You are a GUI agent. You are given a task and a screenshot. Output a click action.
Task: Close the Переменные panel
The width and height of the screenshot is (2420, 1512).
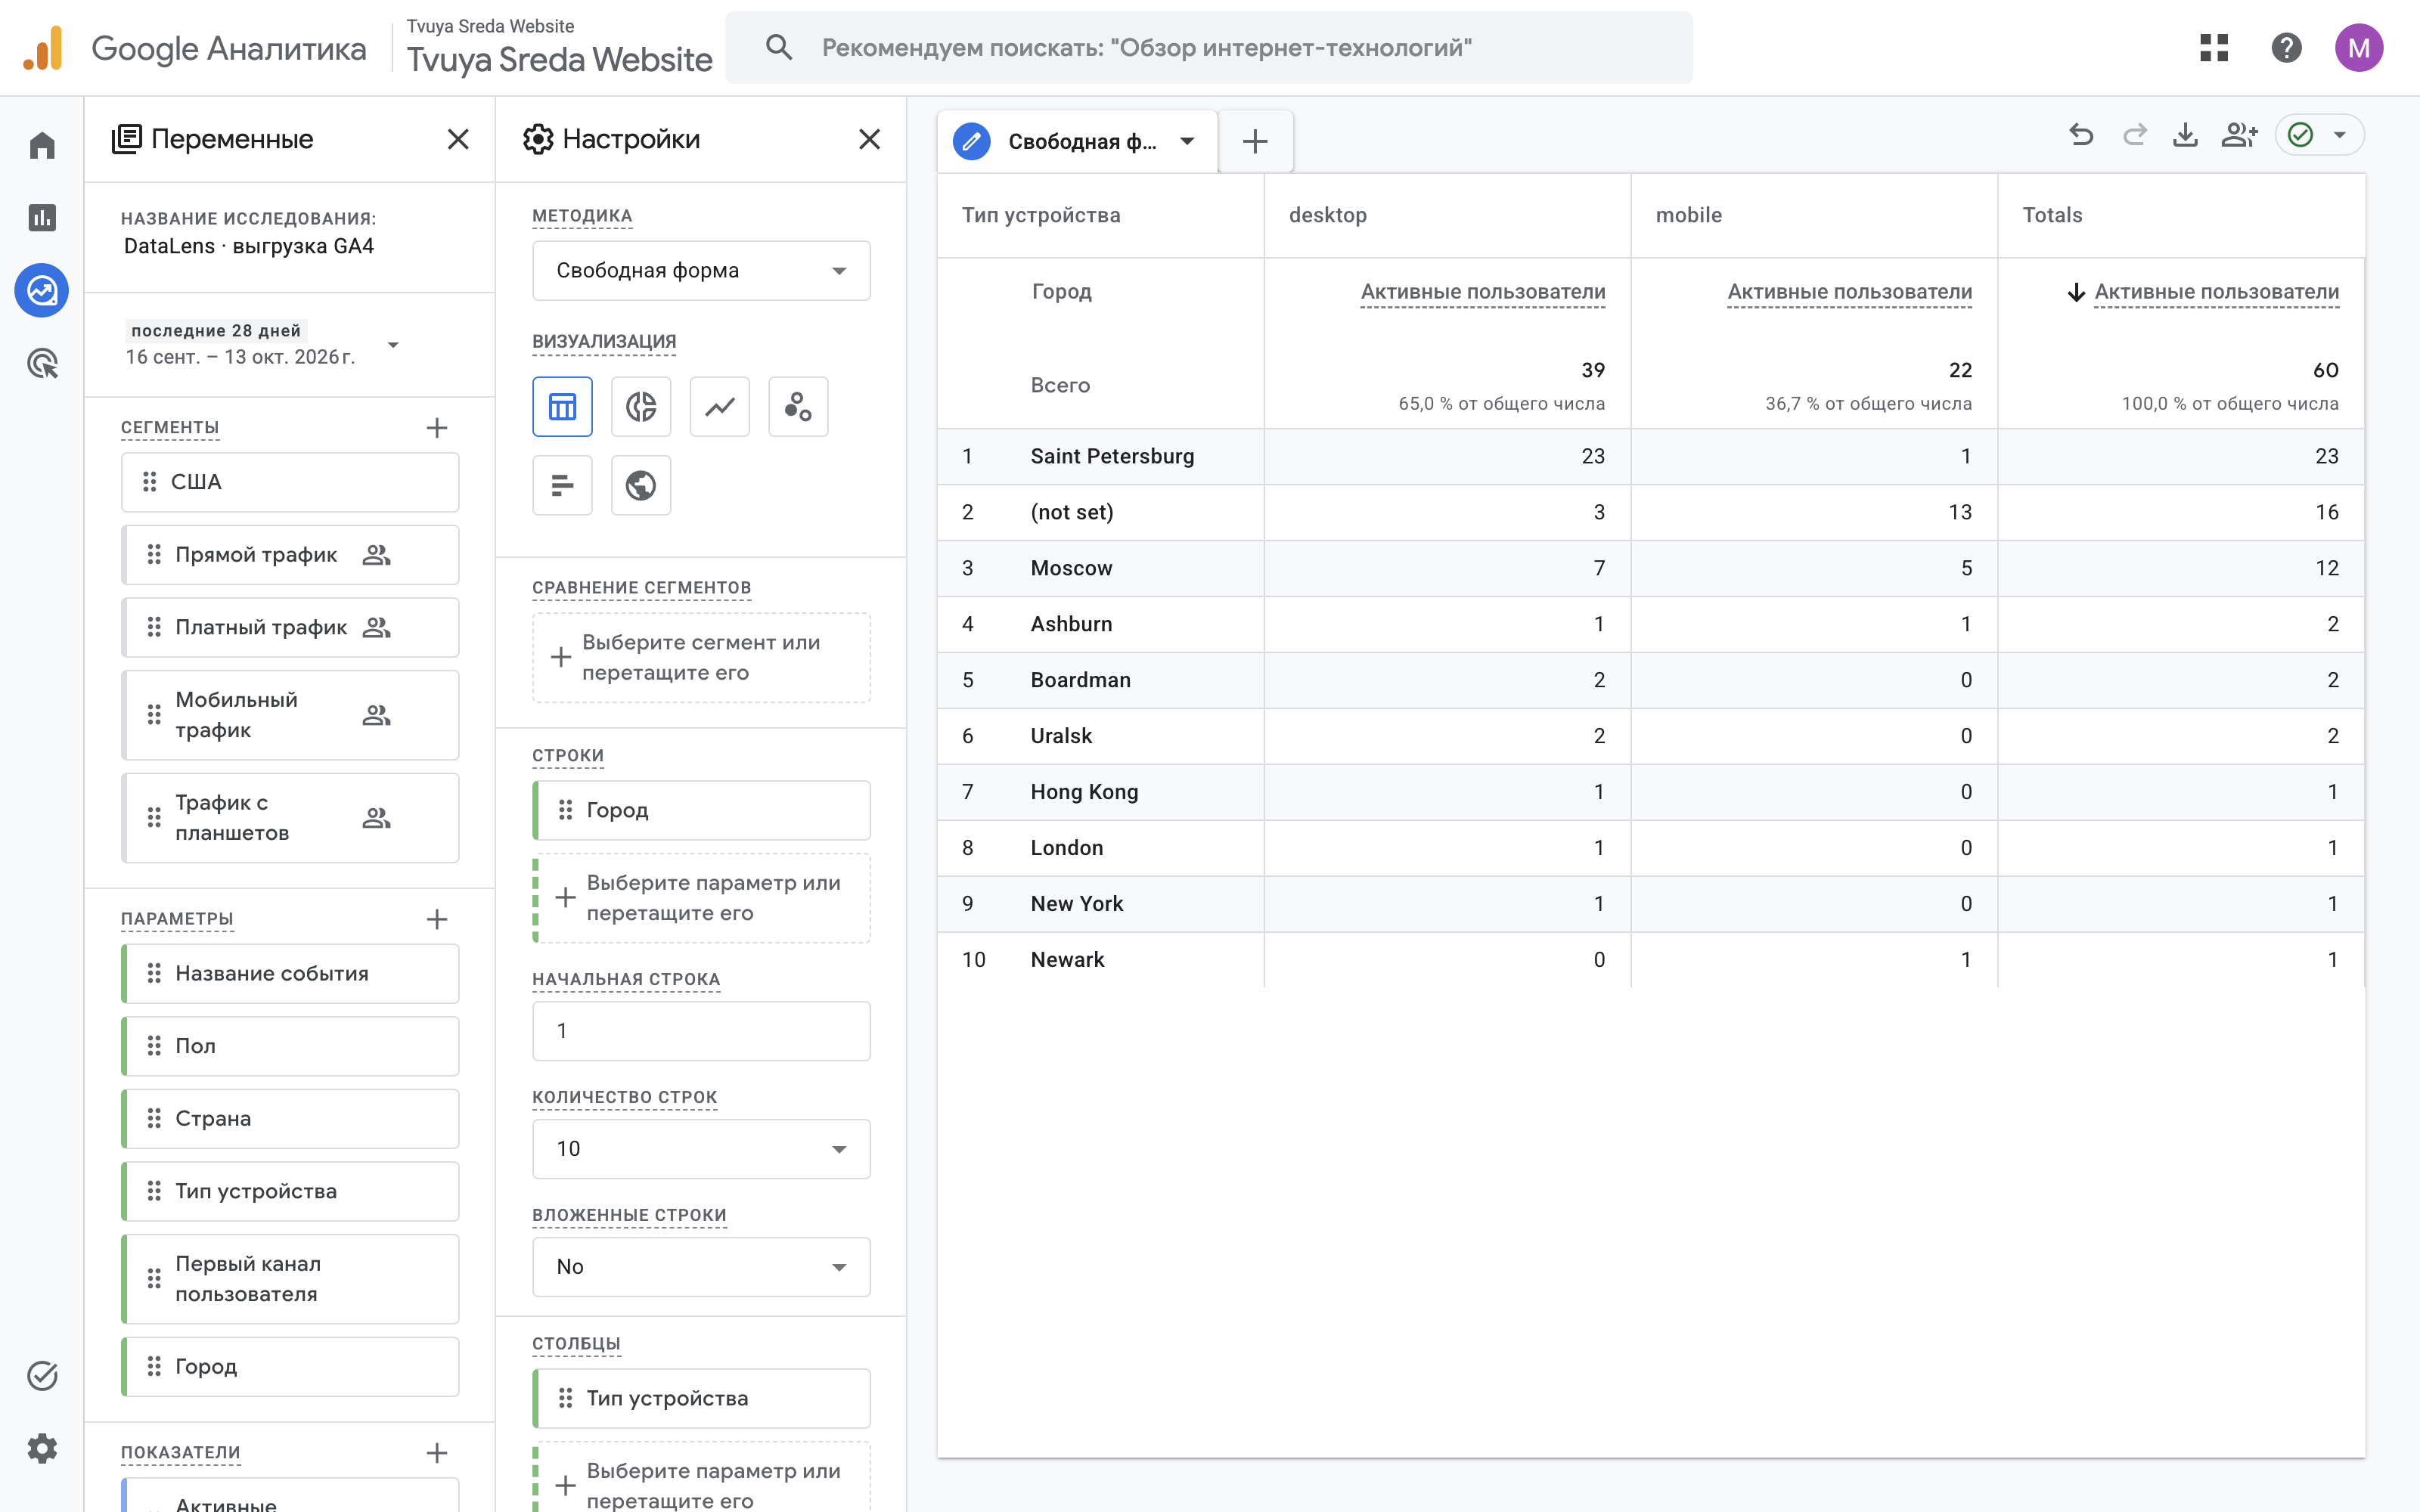click(x=458, y=139)
